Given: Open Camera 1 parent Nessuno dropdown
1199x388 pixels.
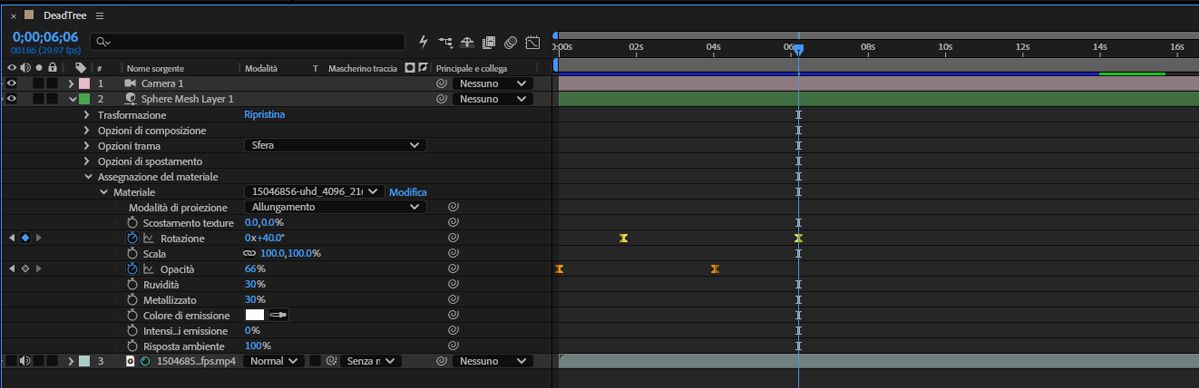Looking at the screenshot, I should (492, 83).
